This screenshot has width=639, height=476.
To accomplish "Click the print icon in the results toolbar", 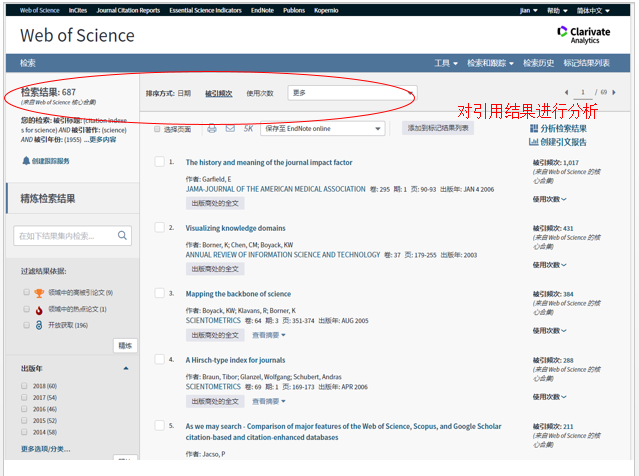I will click(x=212, y=129).
